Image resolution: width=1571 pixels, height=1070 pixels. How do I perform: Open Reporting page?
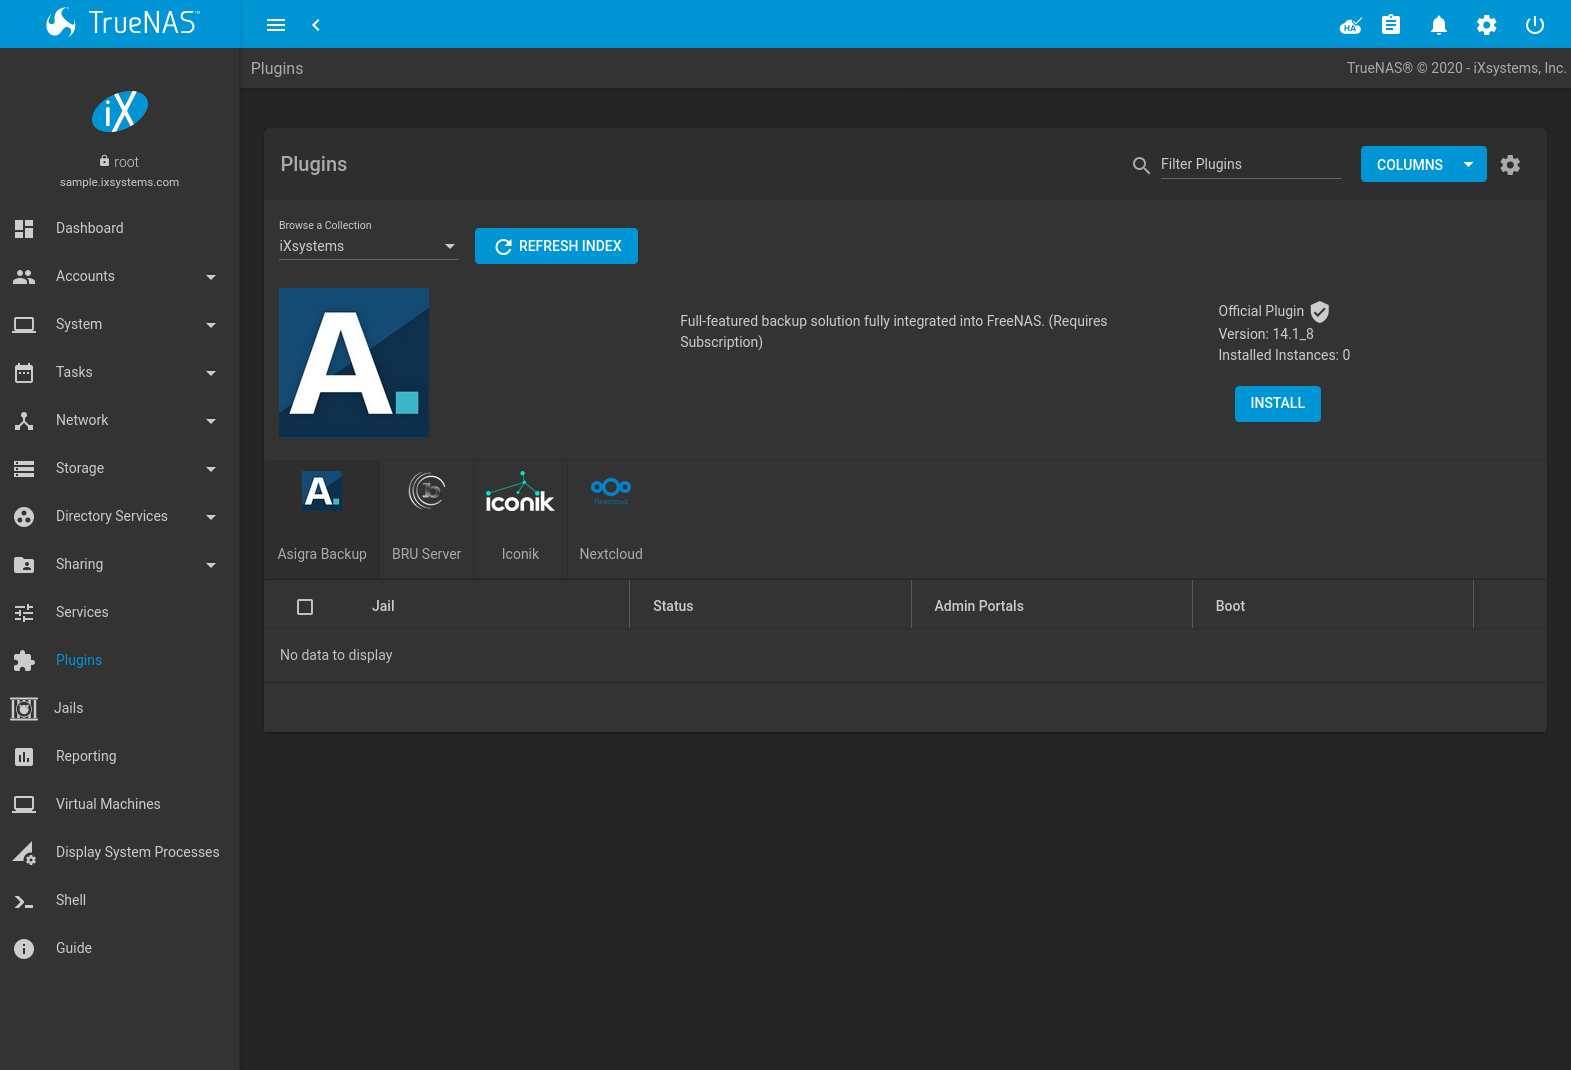86,756
